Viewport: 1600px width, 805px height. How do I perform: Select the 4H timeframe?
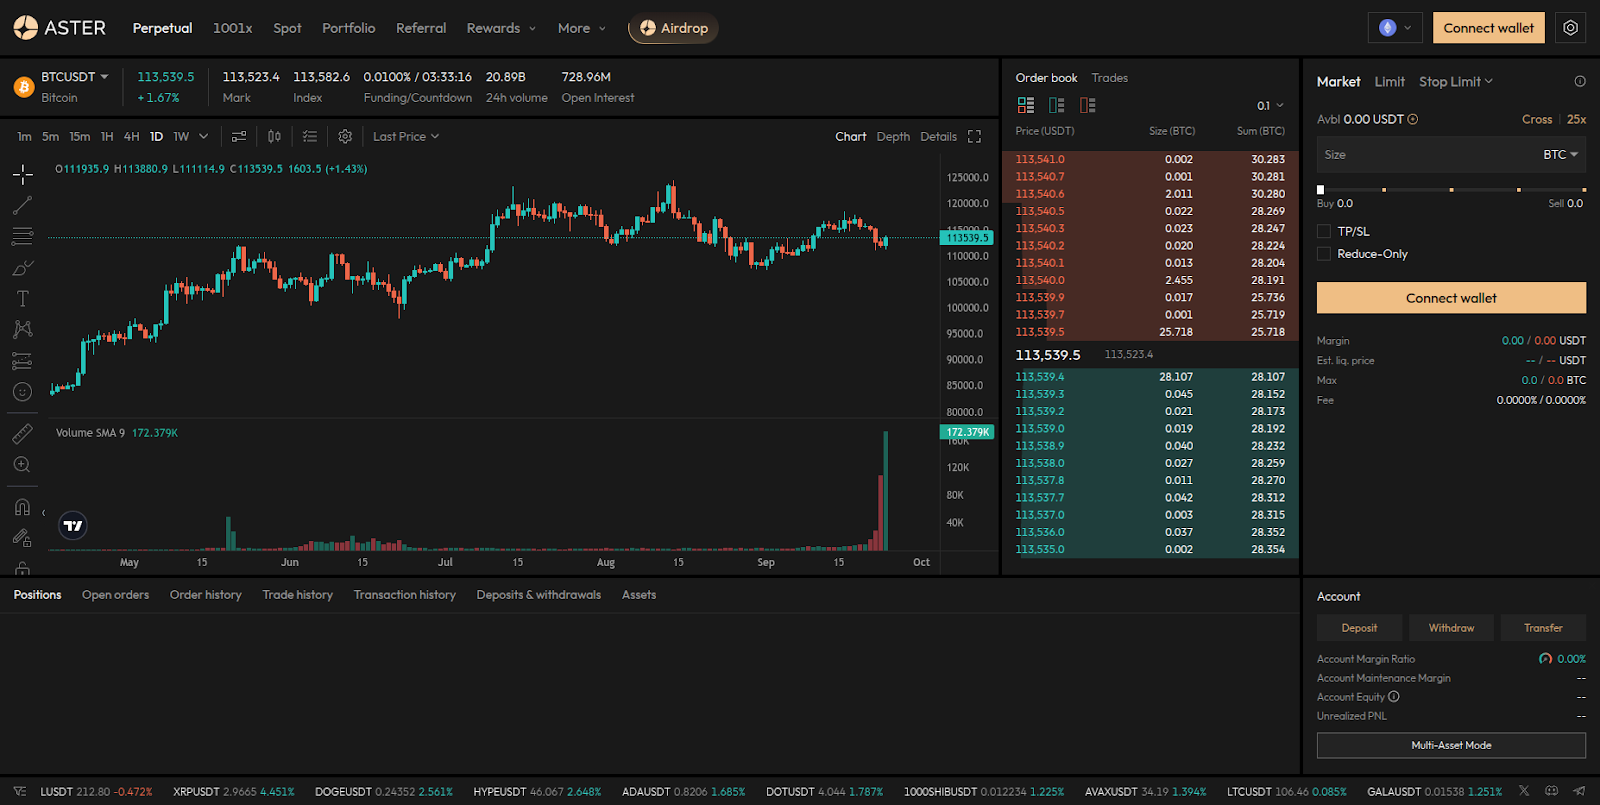click(x=131, y=137)
